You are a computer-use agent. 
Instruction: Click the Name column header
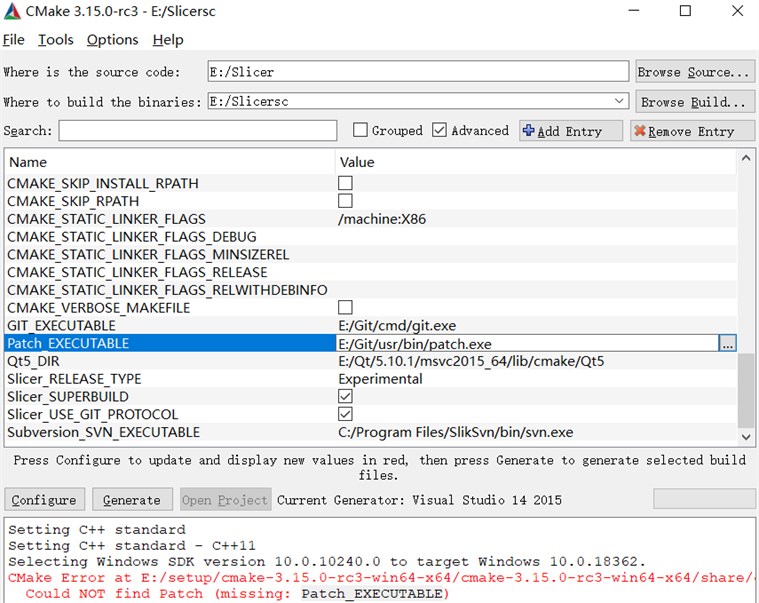tap(169, 162)
